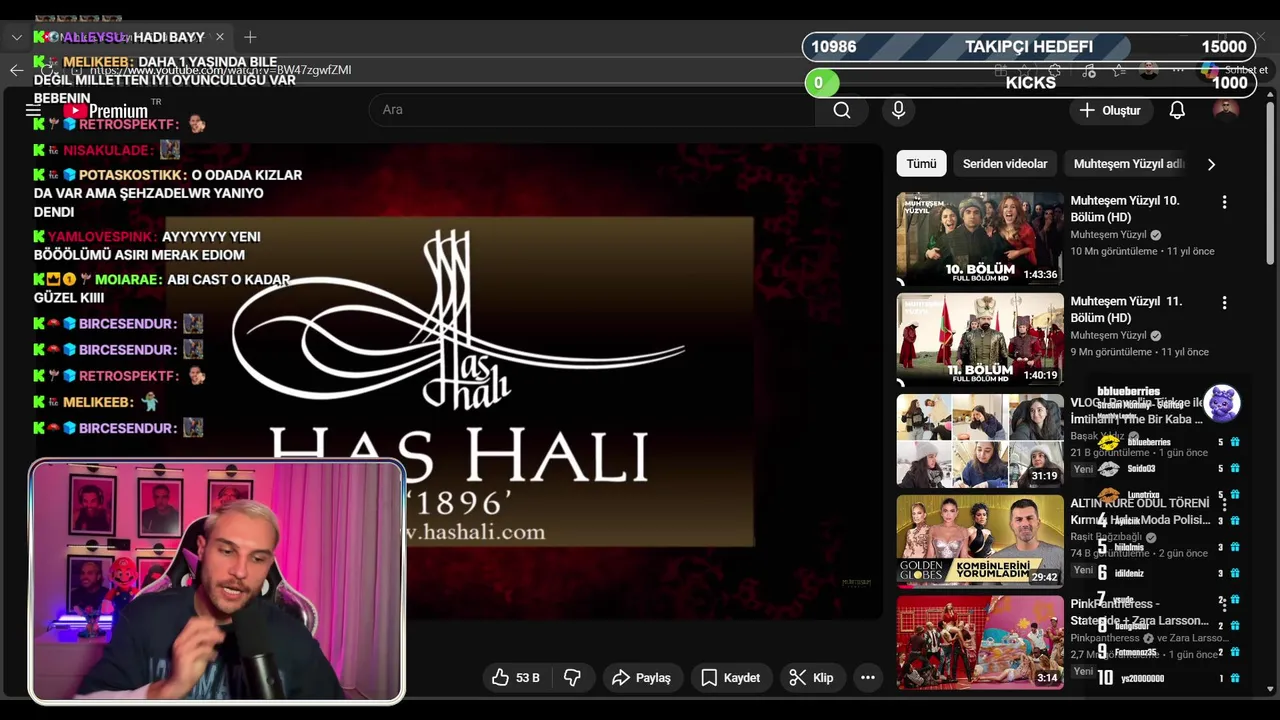Dislike the video with thumbs-down
Viewport: 1280px width, 720px height.
click(572, 678)
